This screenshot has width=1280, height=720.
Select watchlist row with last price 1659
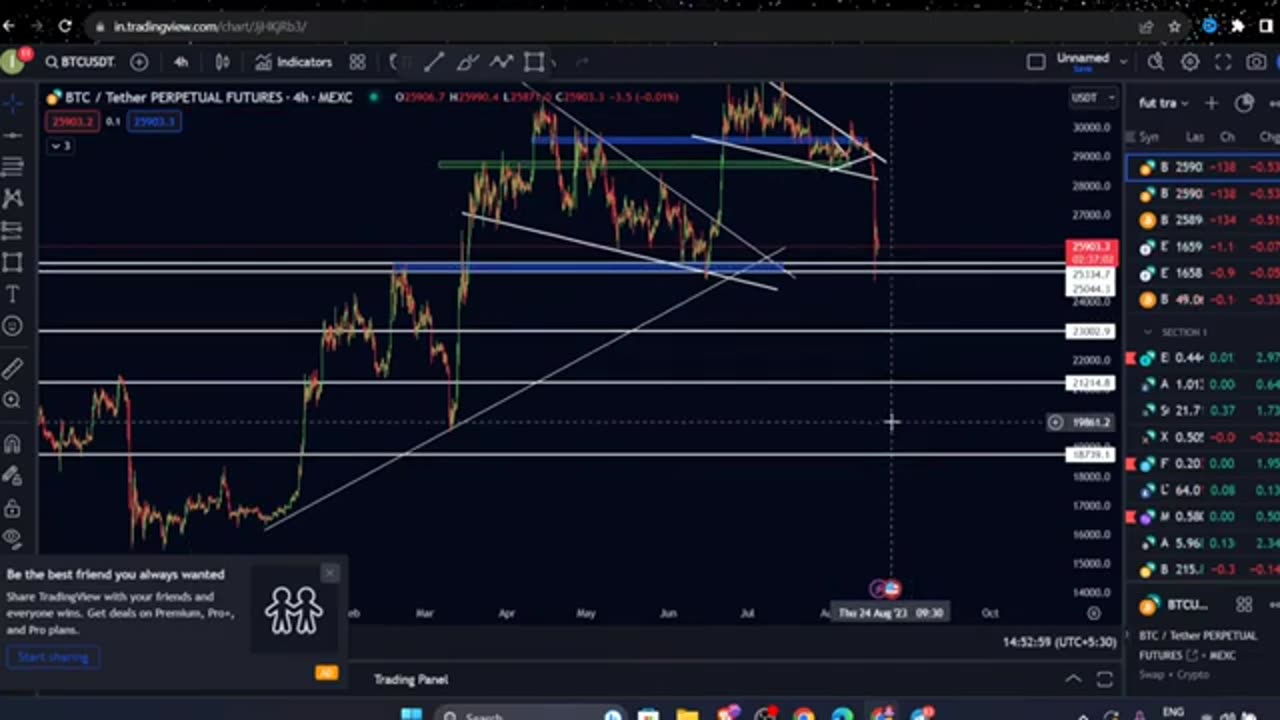[x=1203, y=246]
